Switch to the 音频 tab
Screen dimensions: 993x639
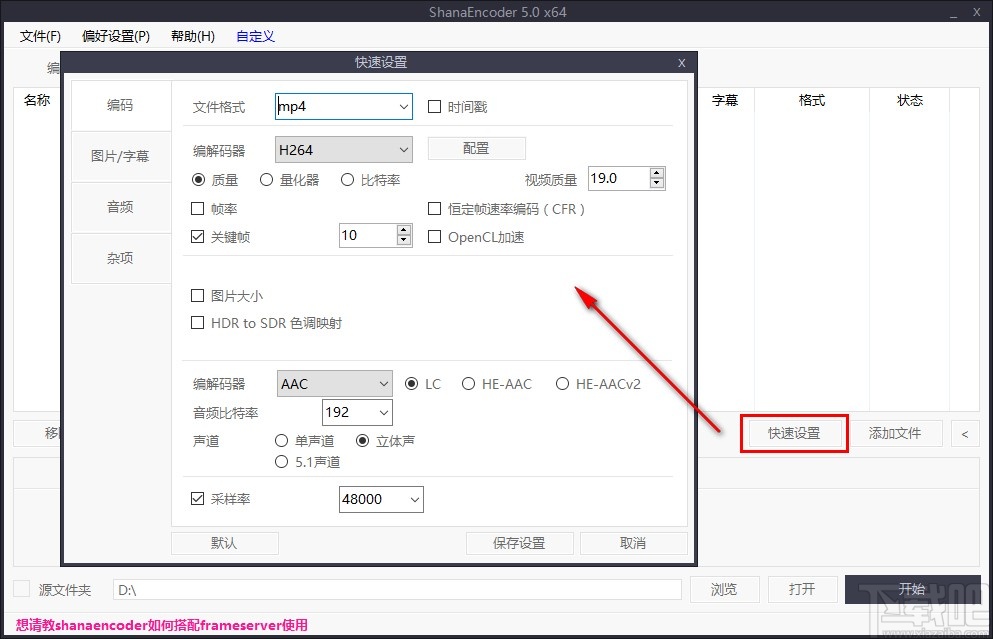point(120,207)
